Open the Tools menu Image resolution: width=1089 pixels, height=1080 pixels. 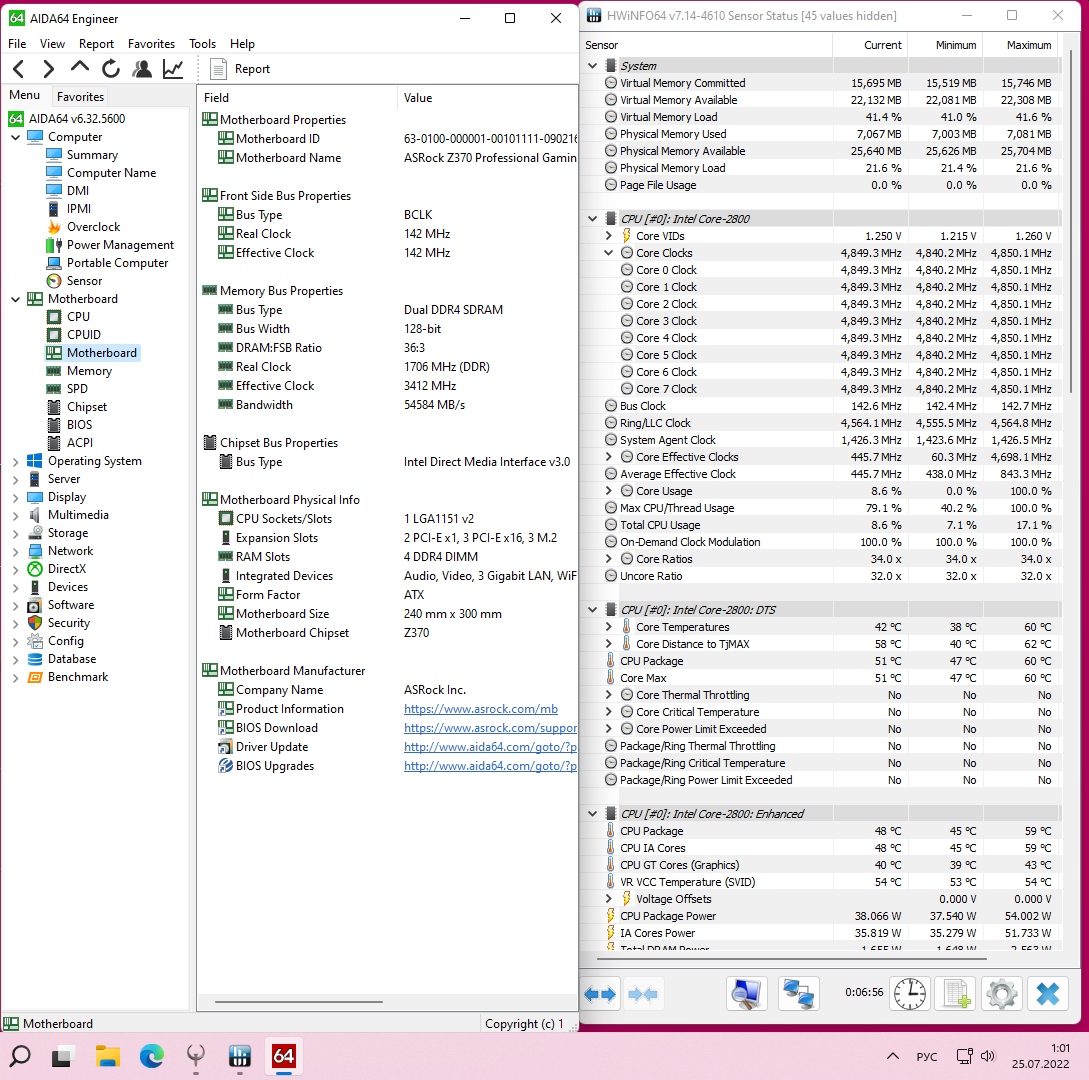202,44
